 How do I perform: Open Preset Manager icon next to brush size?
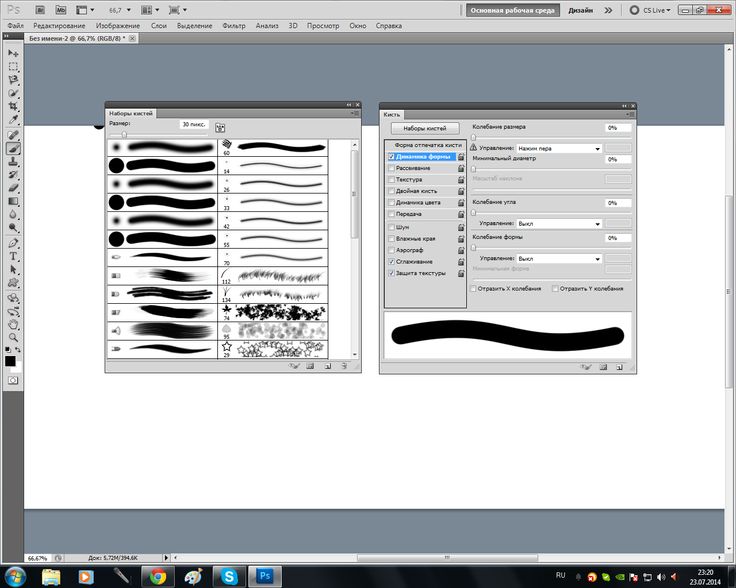click(x=220, y=128)
